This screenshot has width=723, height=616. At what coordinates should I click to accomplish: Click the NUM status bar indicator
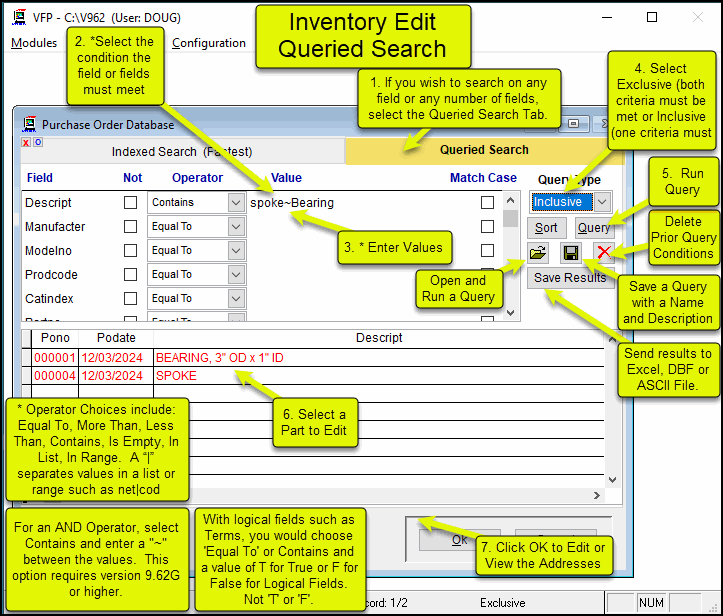[651, 603]
